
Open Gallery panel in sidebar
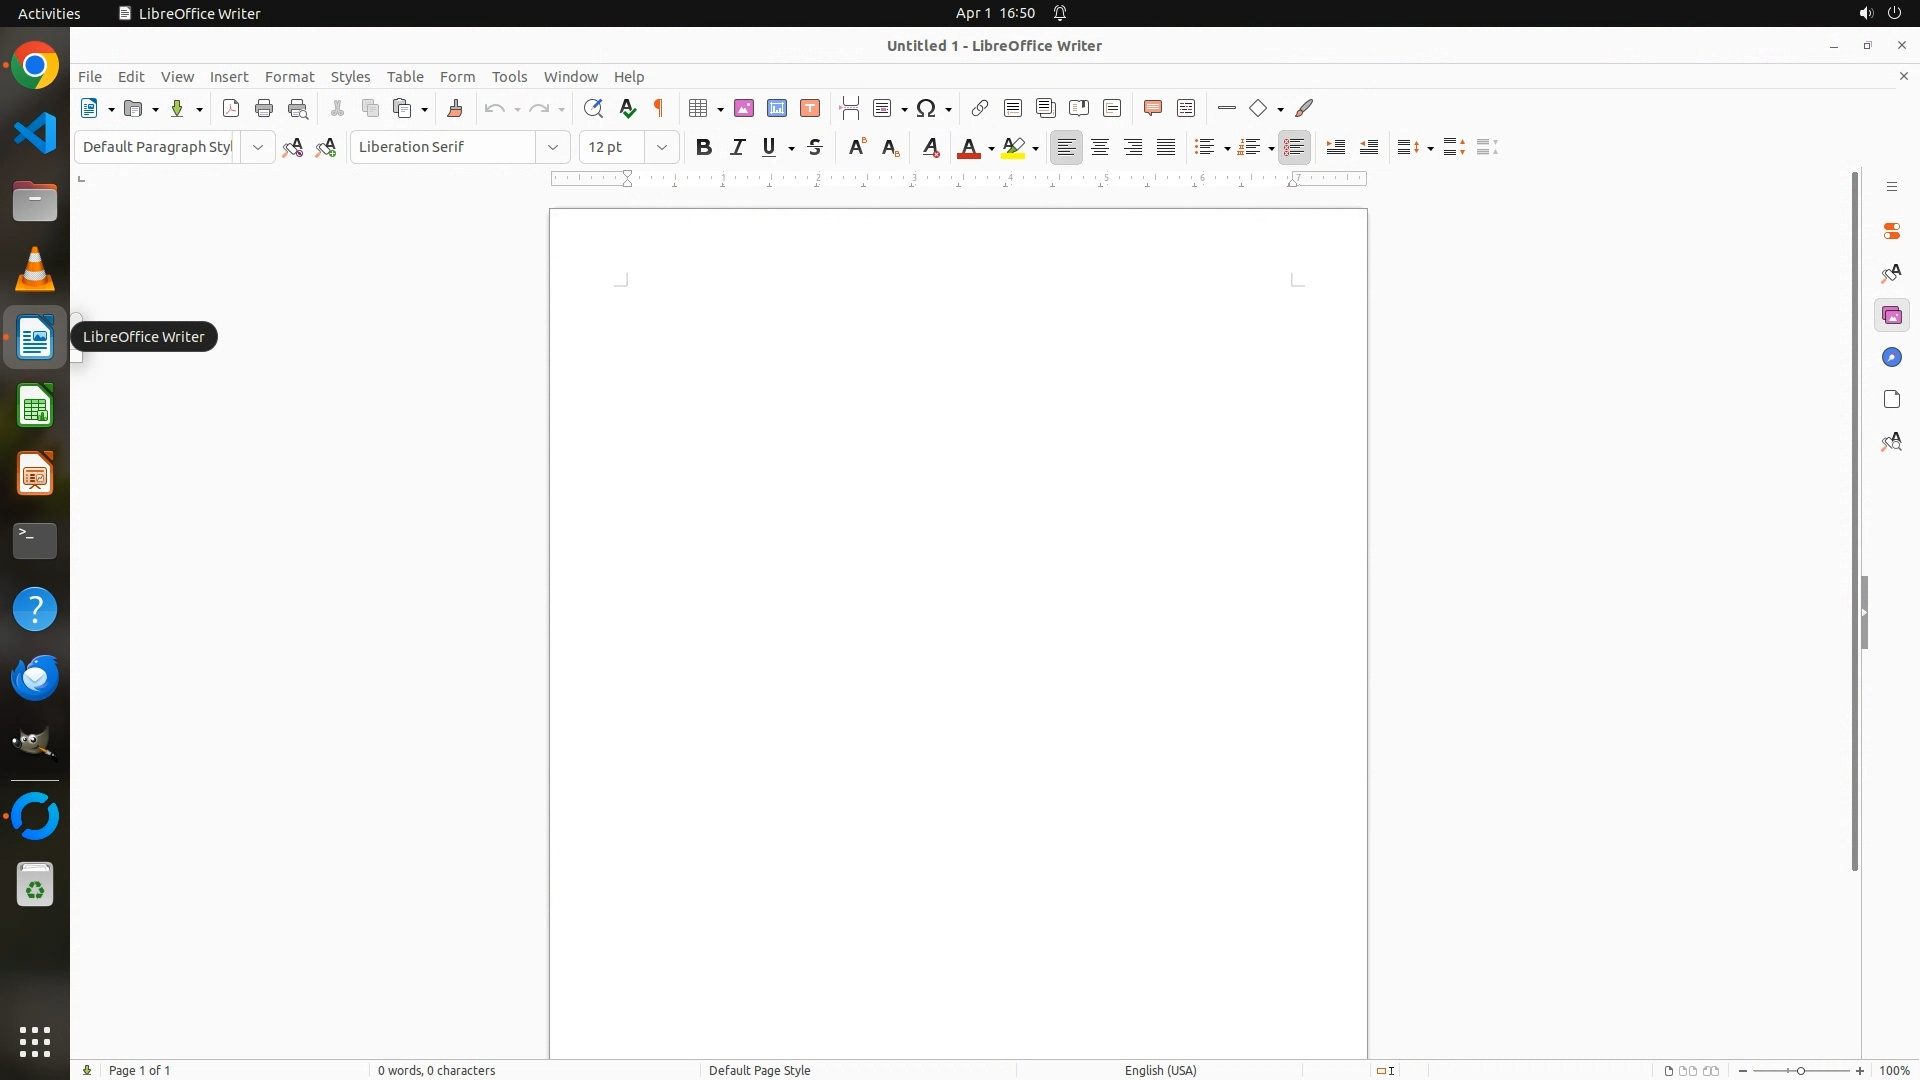1891,316
